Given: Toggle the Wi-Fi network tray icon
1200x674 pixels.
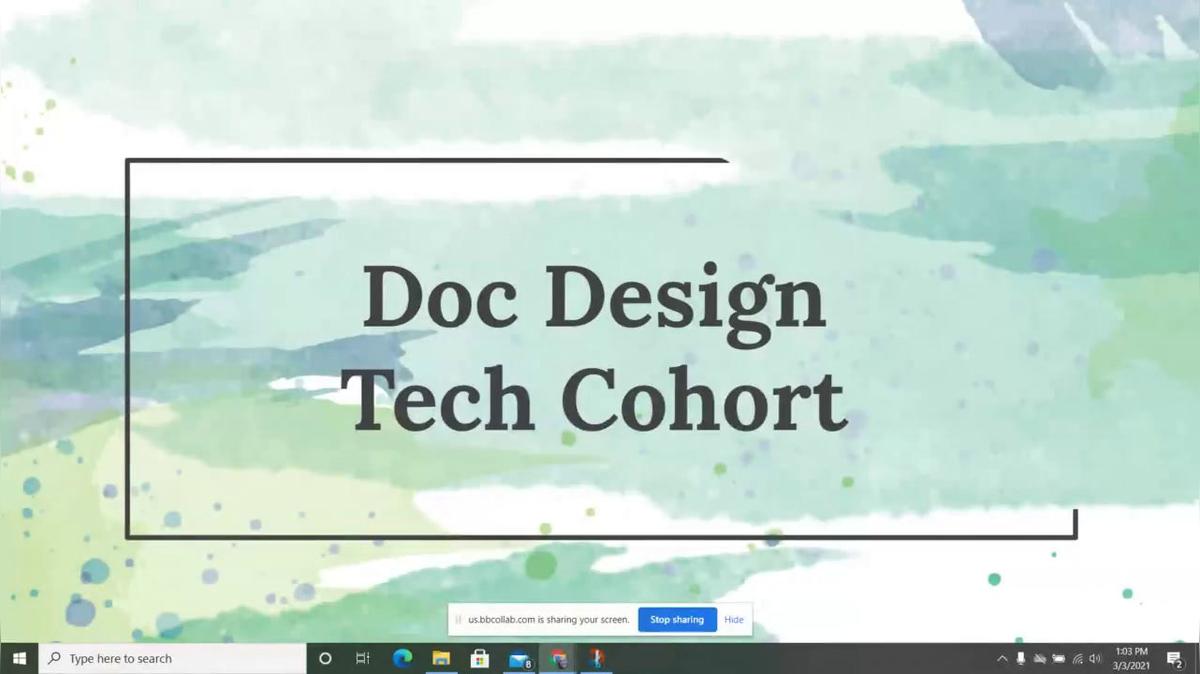Looking at the screenshot, I should pyautogui.click(x=1077, y=658).
